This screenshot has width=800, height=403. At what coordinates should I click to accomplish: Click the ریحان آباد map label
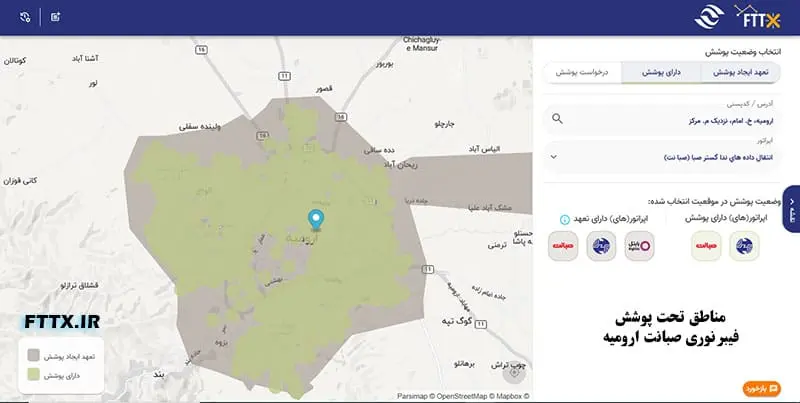(x=401, y=165)
